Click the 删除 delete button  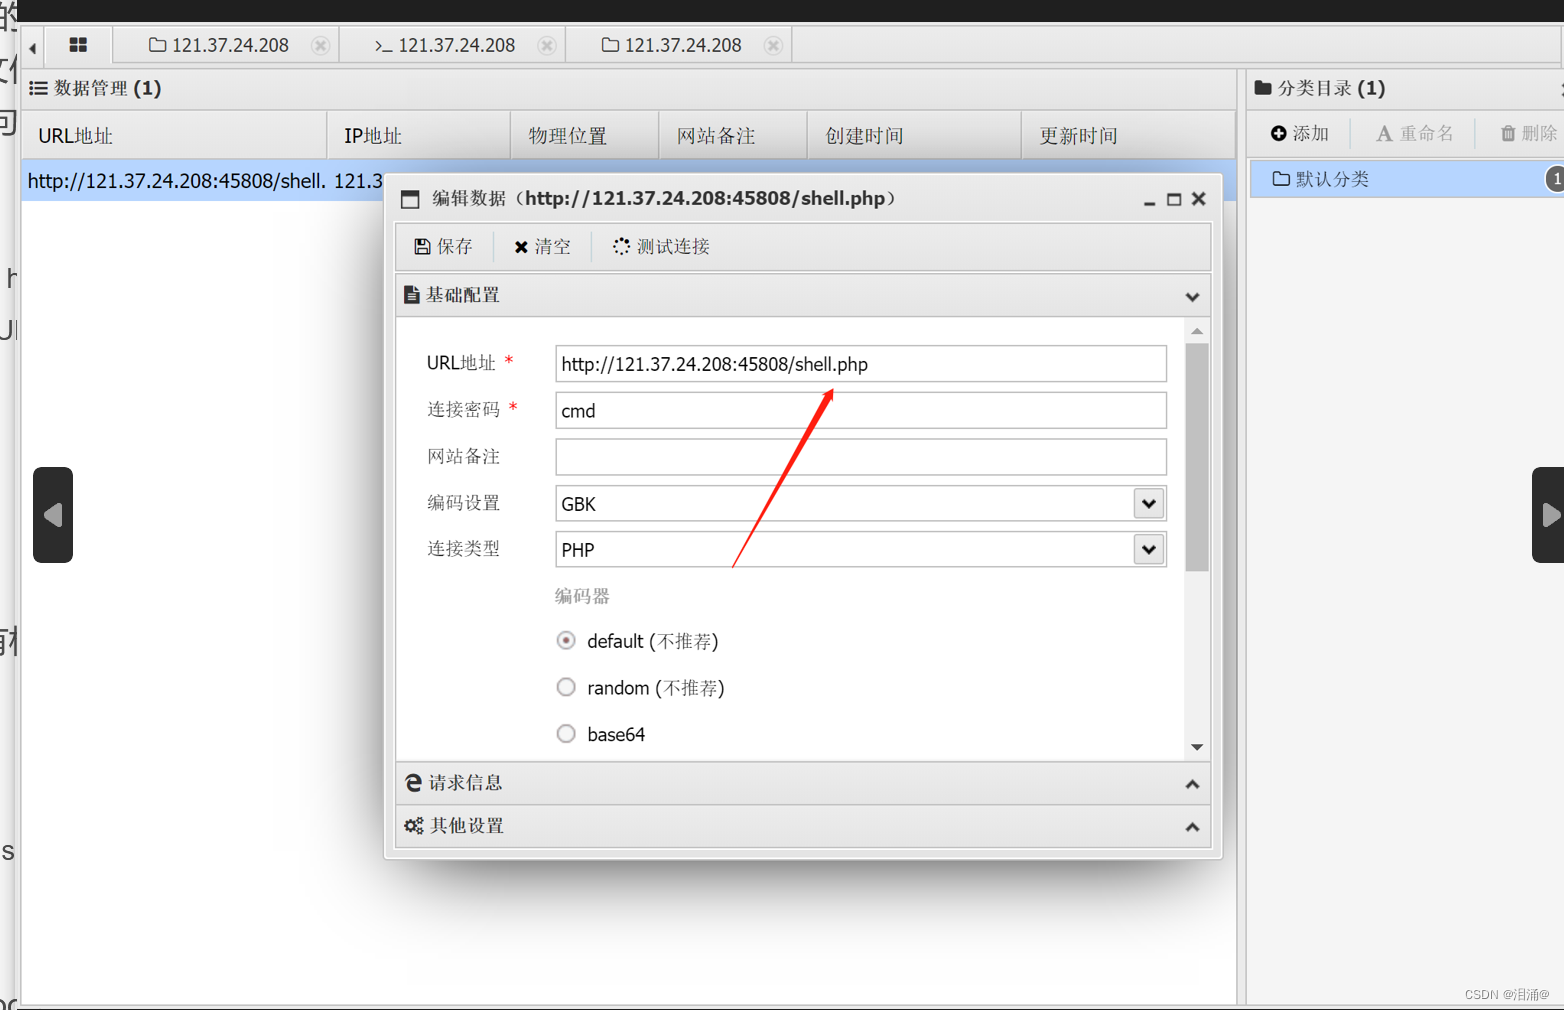(1529, 133)
